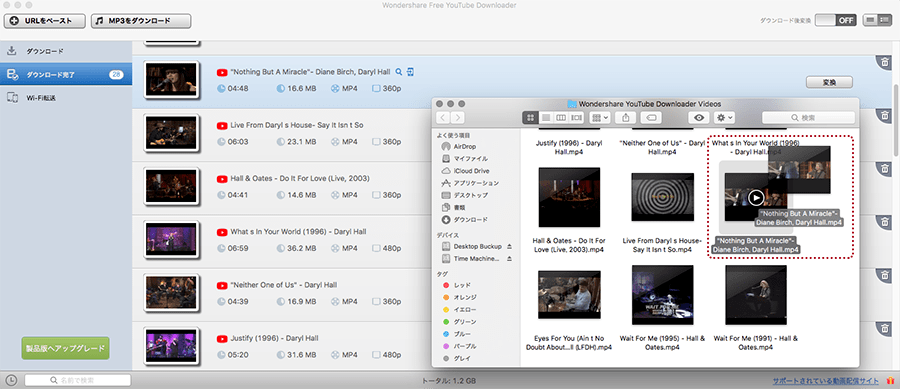The image size is (900, 389).
Task: Switch Finder to icon view
Action: coord(530,118)
